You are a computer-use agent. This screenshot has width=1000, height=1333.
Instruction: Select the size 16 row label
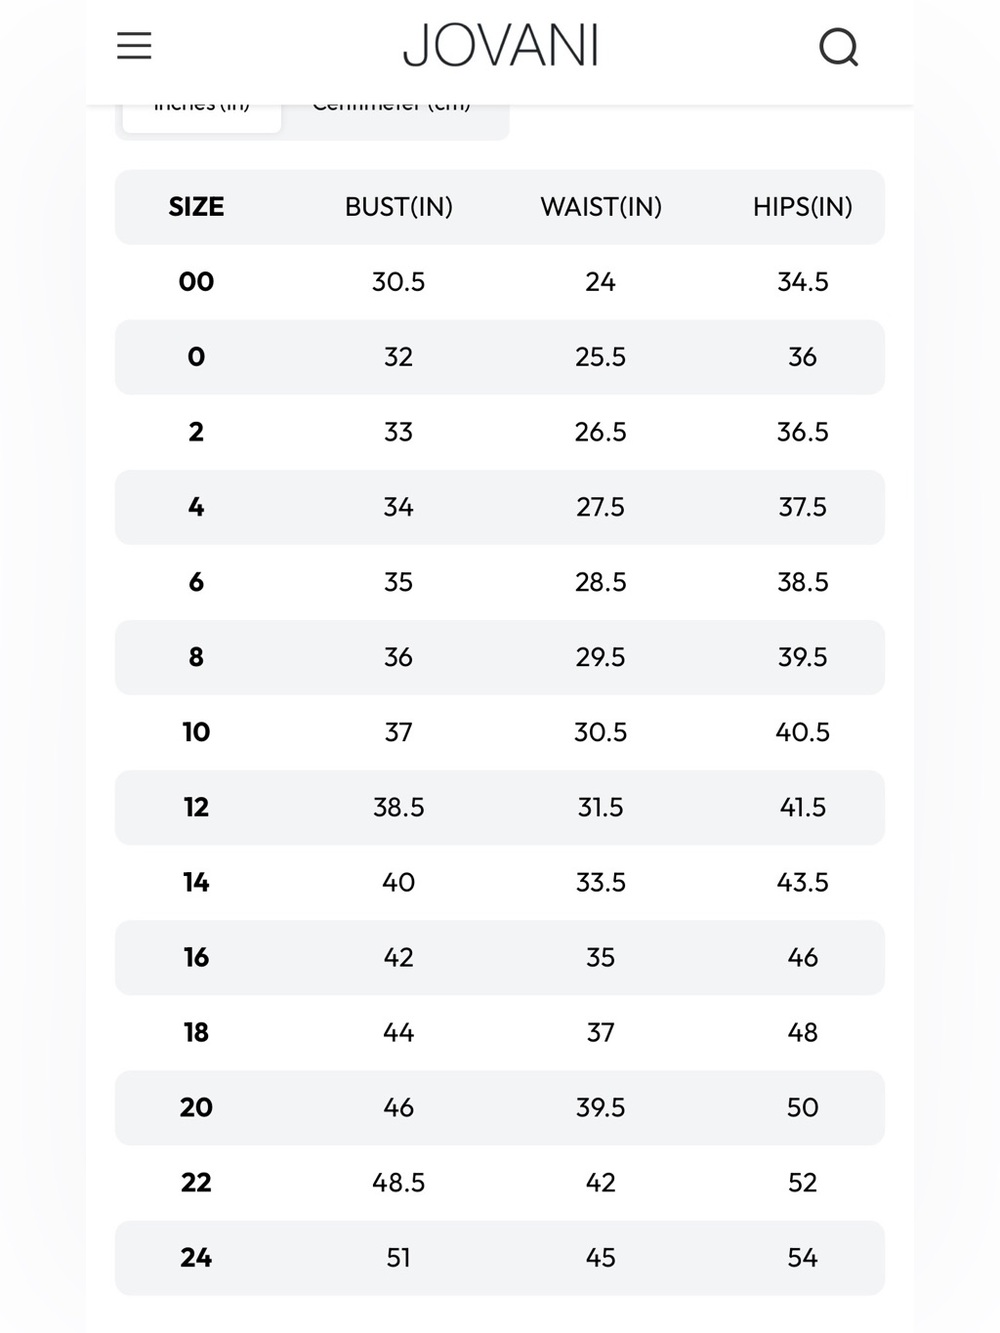pos(196,957)
